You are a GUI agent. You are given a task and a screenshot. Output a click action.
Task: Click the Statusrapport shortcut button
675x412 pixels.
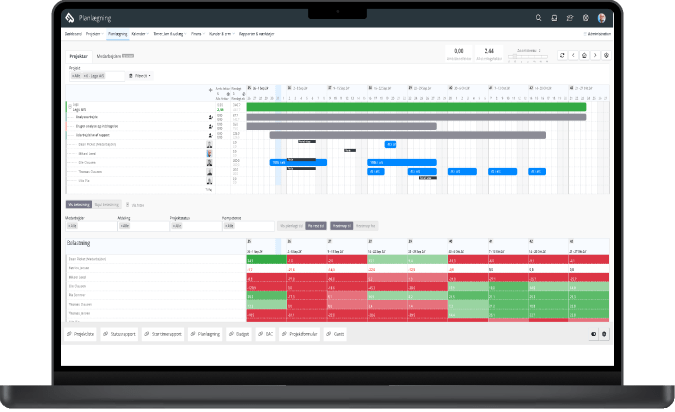121,334
